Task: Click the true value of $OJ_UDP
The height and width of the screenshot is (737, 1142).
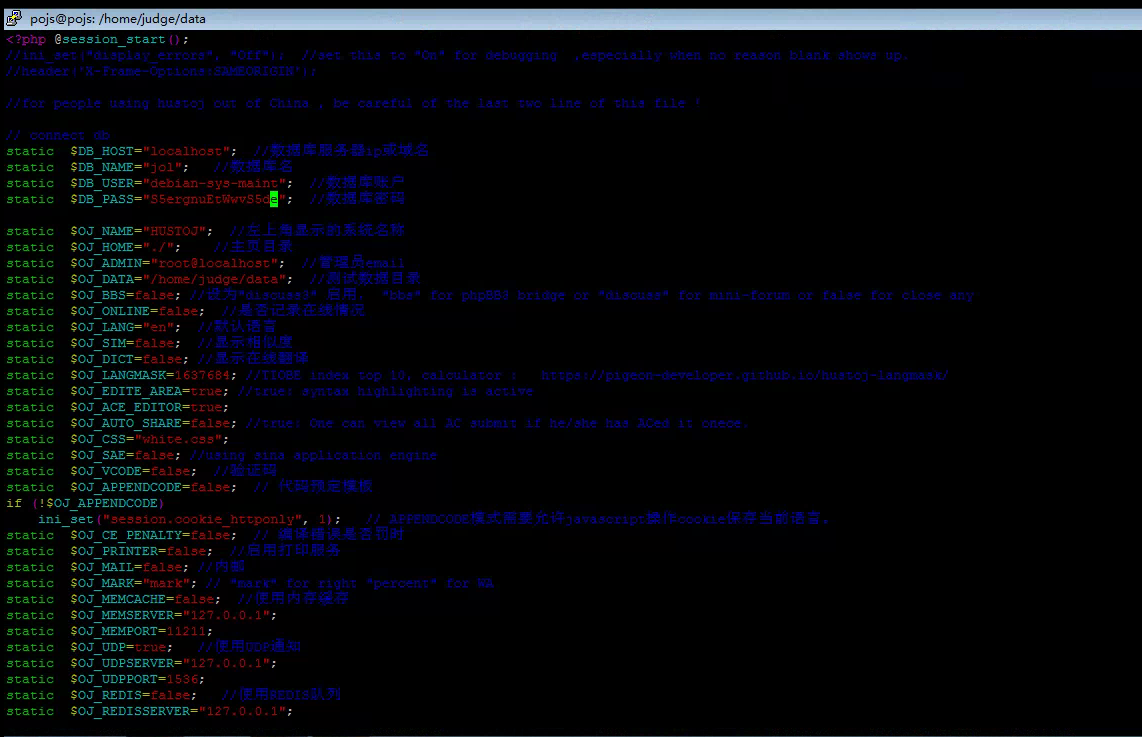Action: click(150, 648)
